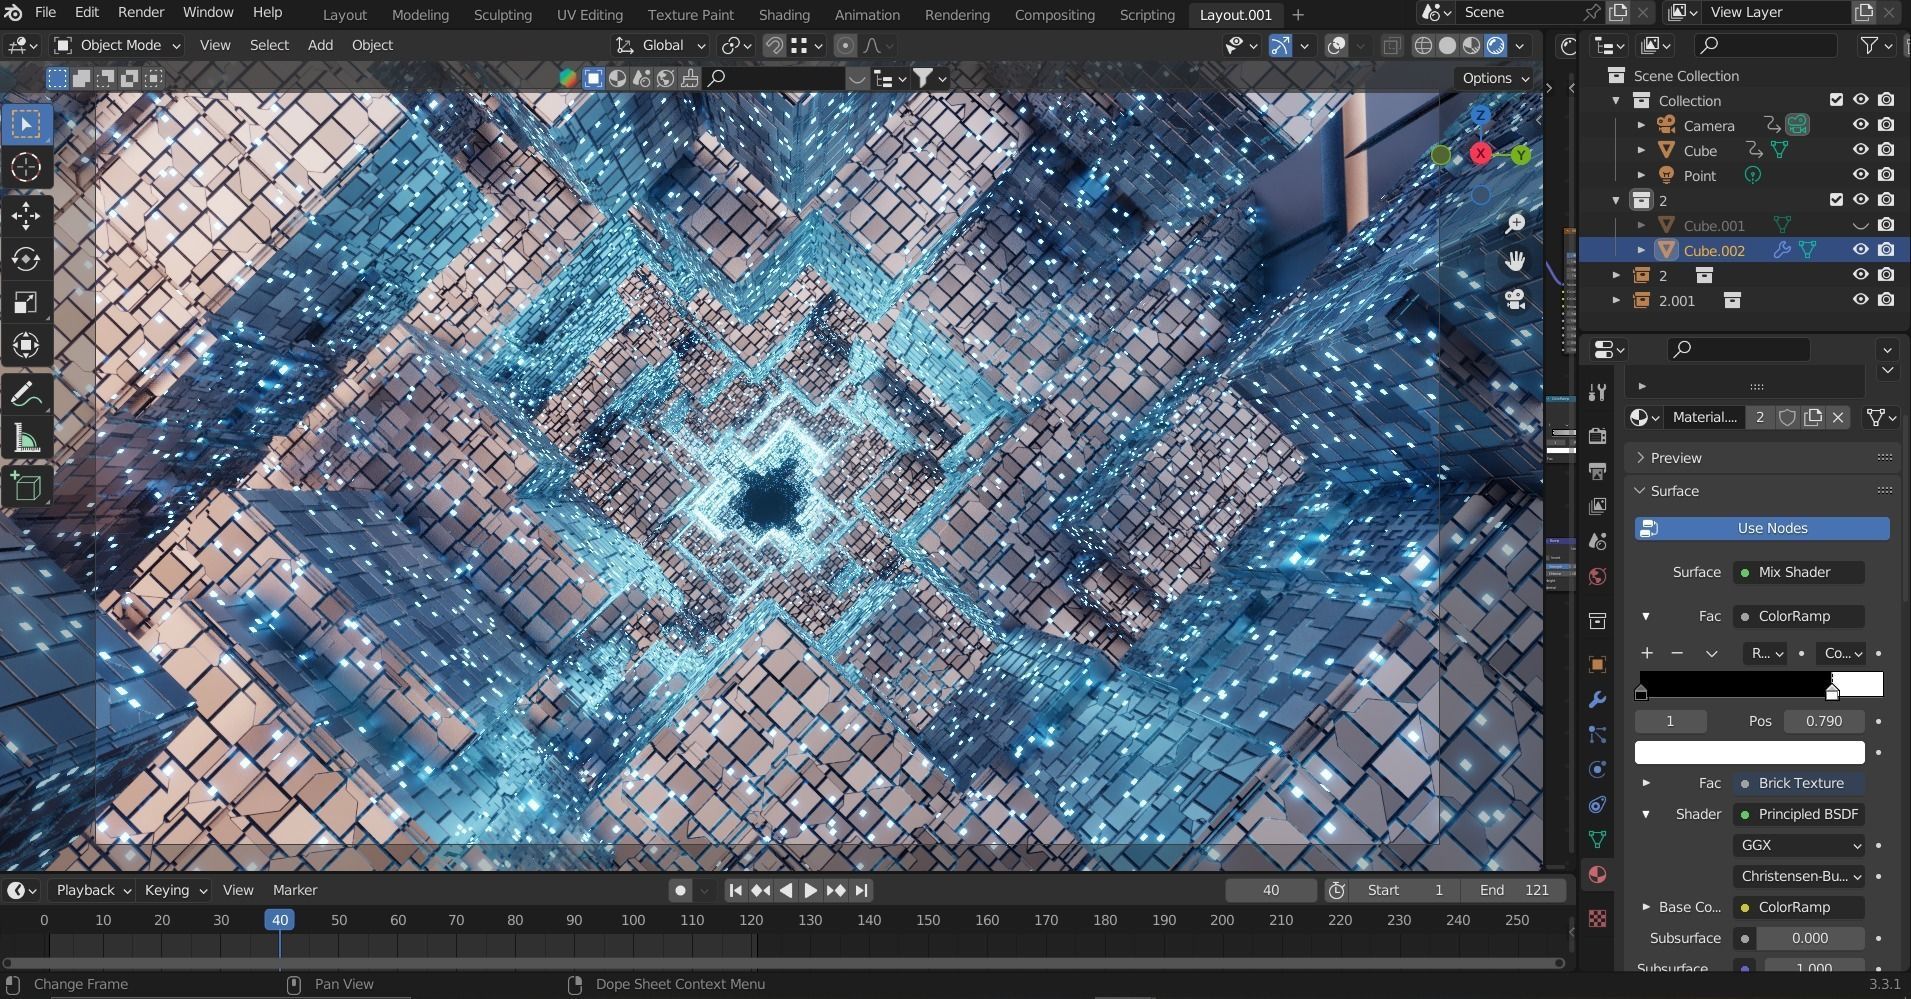Choose the Move tool

[26, 216]
